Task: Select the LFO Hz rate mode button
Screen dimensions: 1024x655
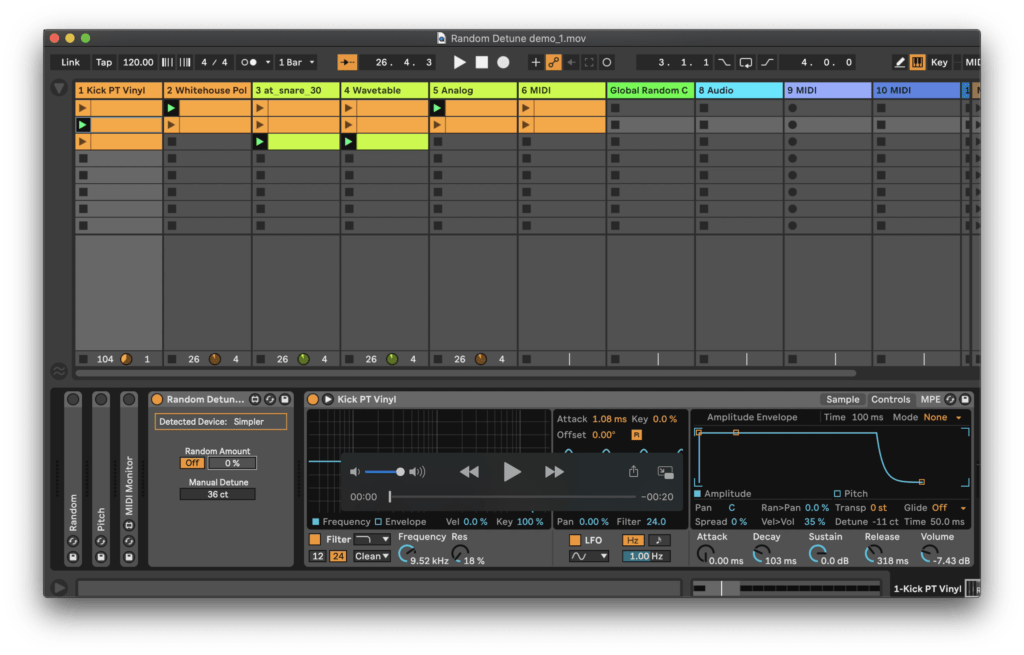Action: coord(632,540)
